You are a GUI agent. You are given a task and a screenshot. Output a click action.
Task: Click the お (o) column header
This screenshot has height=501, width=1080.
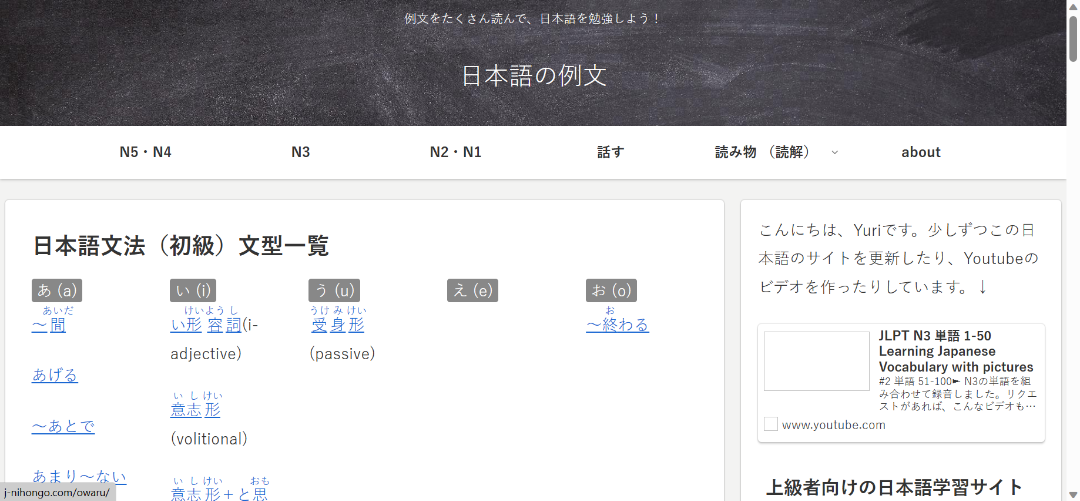(x=612, y=291)
